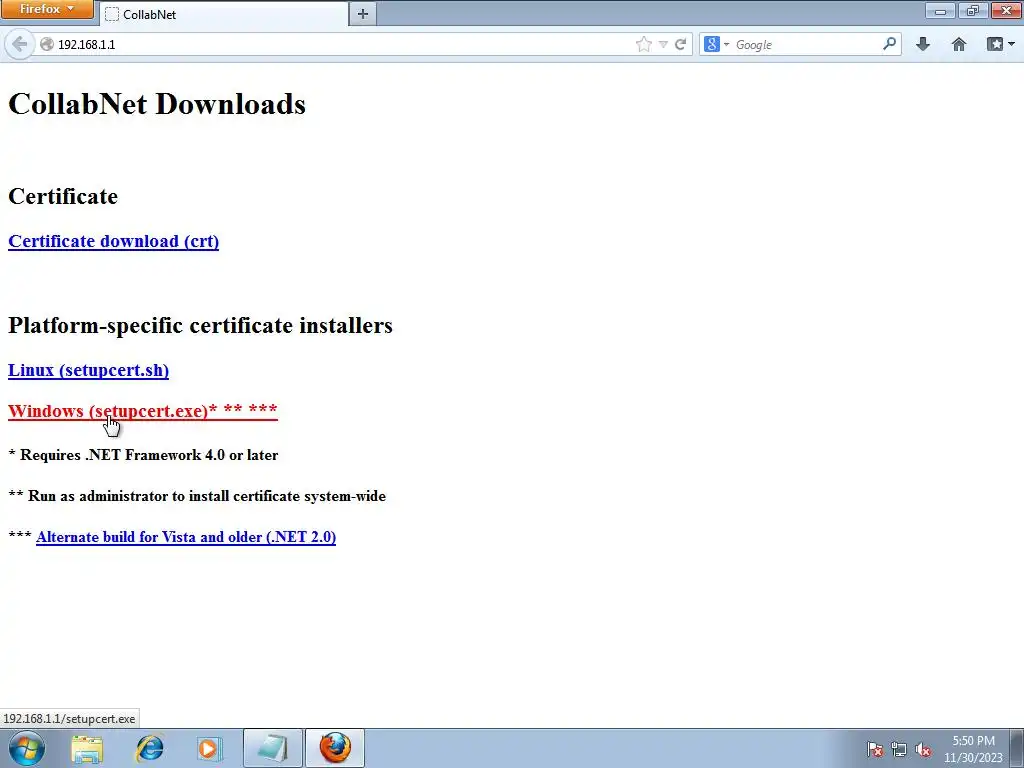Open the network tray icon

coord(899,749)
